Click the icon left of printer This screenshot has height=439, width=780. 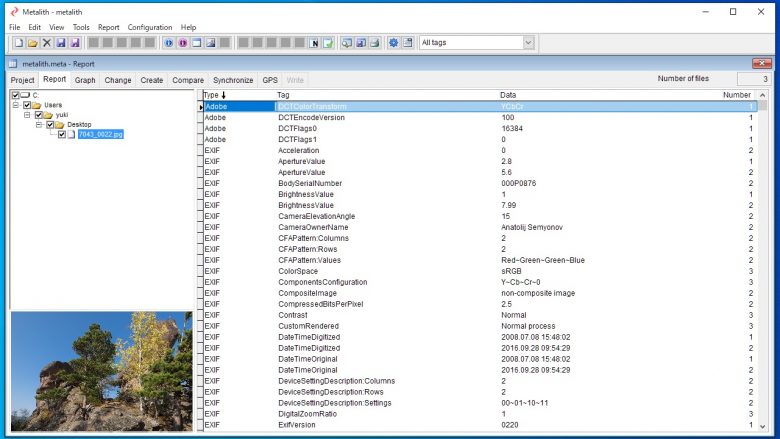(361, 43)
